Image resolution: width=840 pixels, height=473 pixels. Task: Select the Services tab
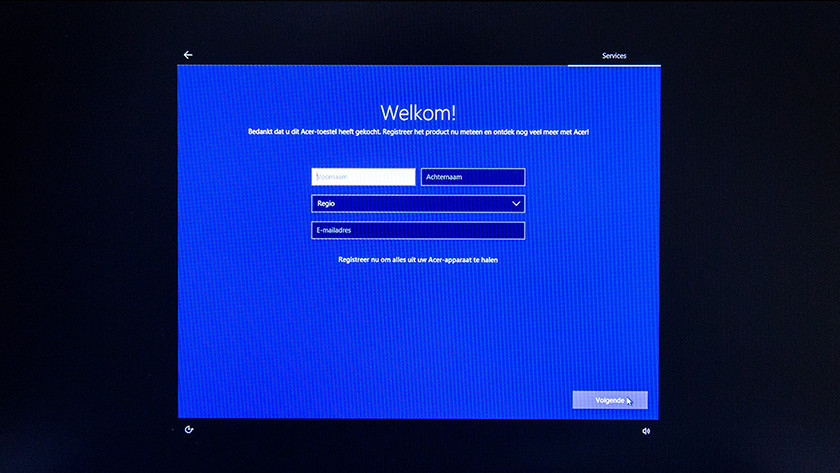614,56
